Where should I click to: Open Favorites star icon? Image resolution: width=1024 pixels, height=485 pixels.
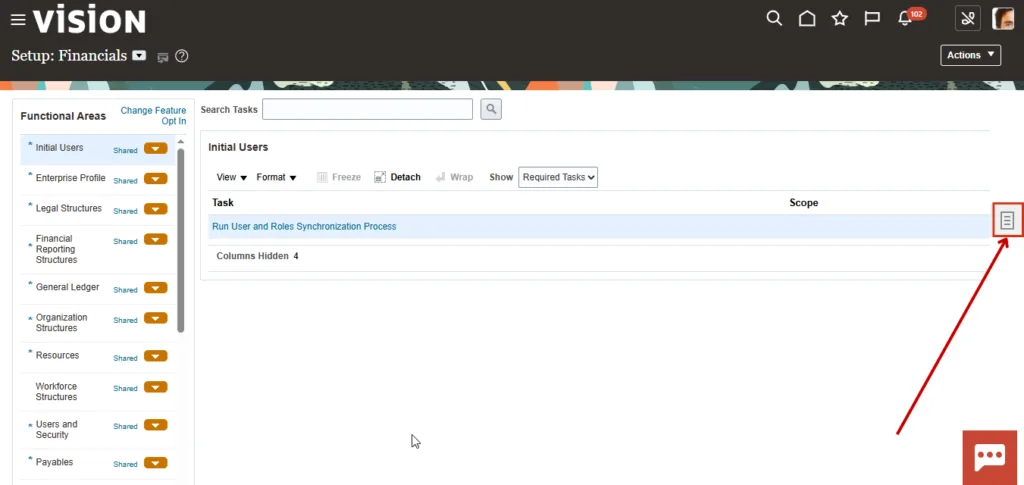coord(840,18)
